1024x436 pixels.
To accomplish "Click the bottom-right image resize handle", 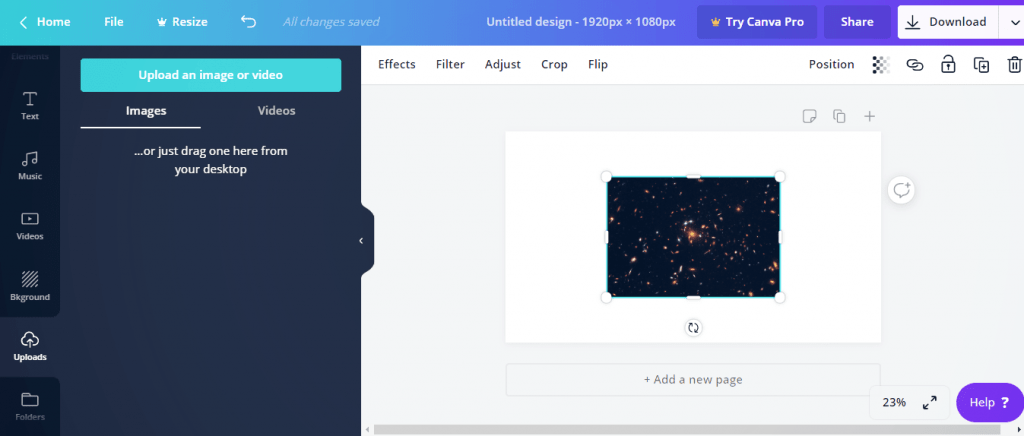I will point(779,297).
